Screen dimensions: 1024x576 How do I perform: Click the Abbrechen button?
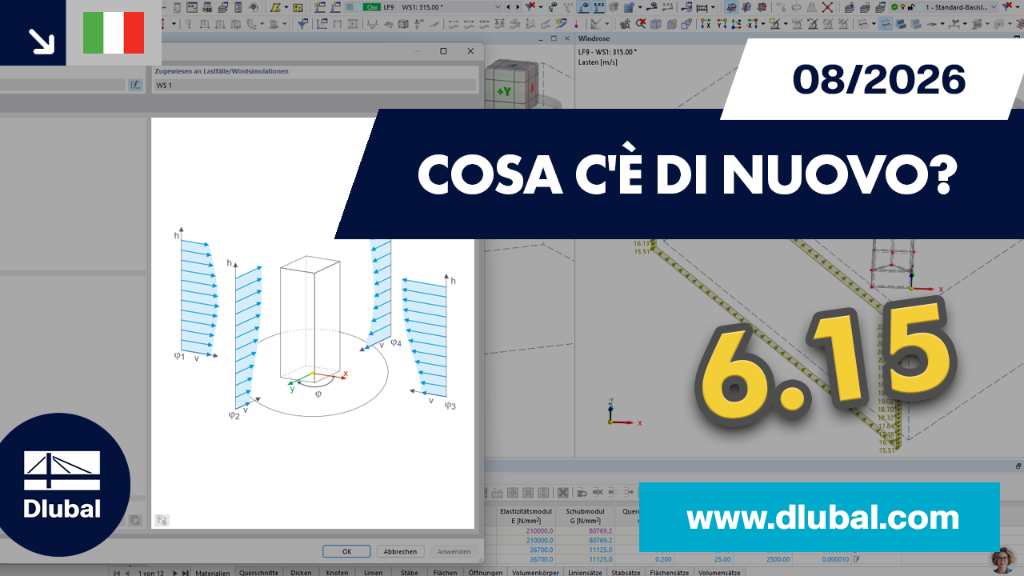pyautogui.click(x=400, y=551)
